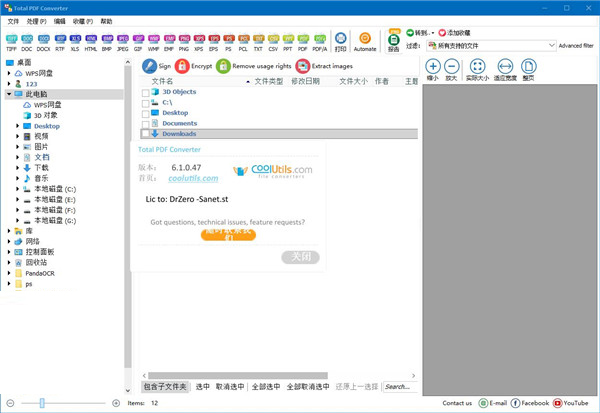Select the BMP conversion format icon
This screenshot has height=413, width=600.
click(107, 42)
